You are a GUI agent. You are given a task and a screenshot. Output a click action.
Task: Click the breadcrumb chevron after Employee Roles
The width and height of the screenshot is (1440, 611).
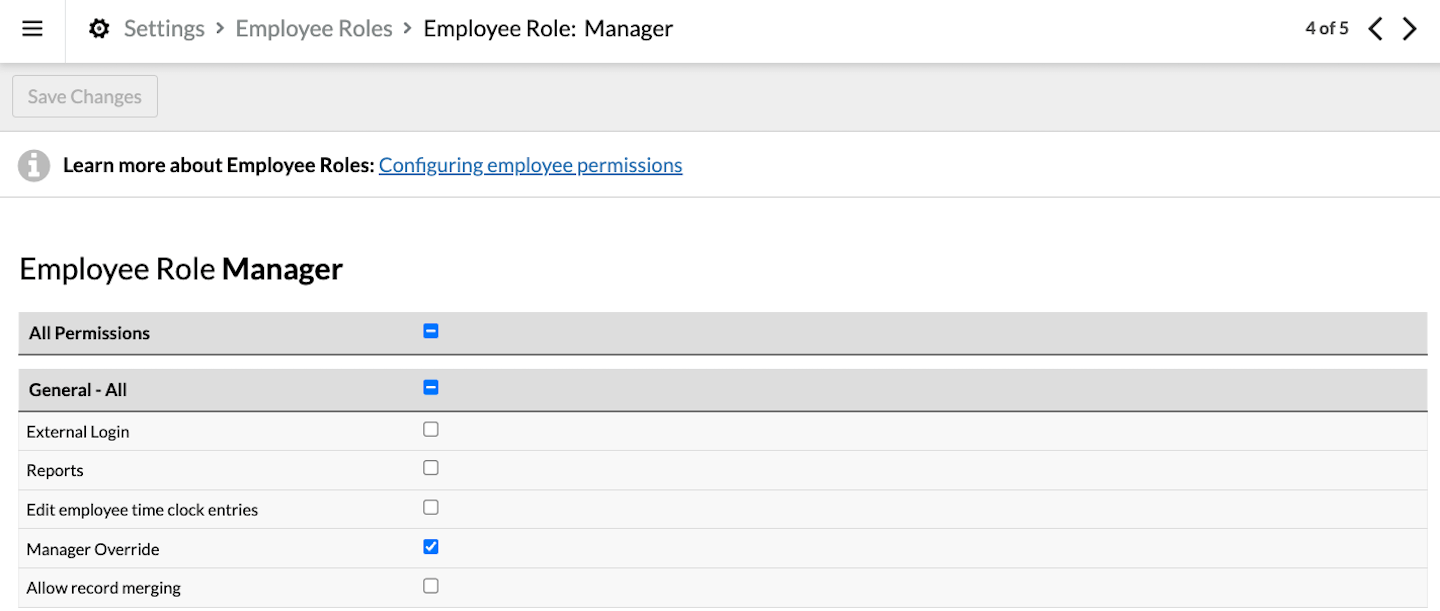pyautogui.click(x=406, y=28)
